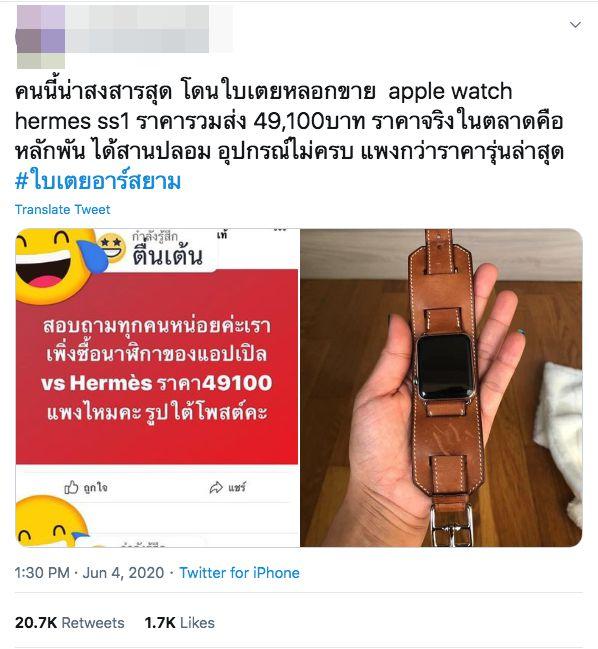View the 20.7K Retweets list

pyautogui.click(x=70, y=623)
